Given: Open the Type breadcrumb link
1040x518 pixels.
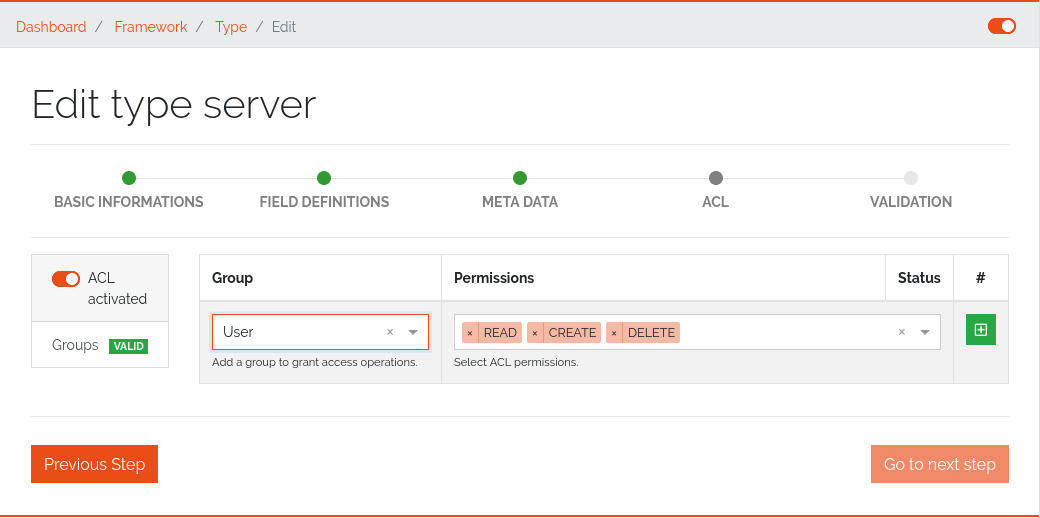Looking at the screenshot, I should point(231,27).
